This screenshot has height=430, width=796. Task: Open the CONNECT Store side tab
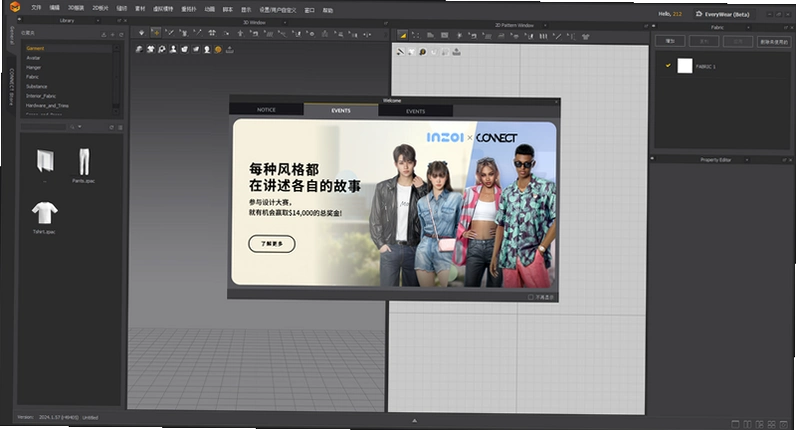12,87
